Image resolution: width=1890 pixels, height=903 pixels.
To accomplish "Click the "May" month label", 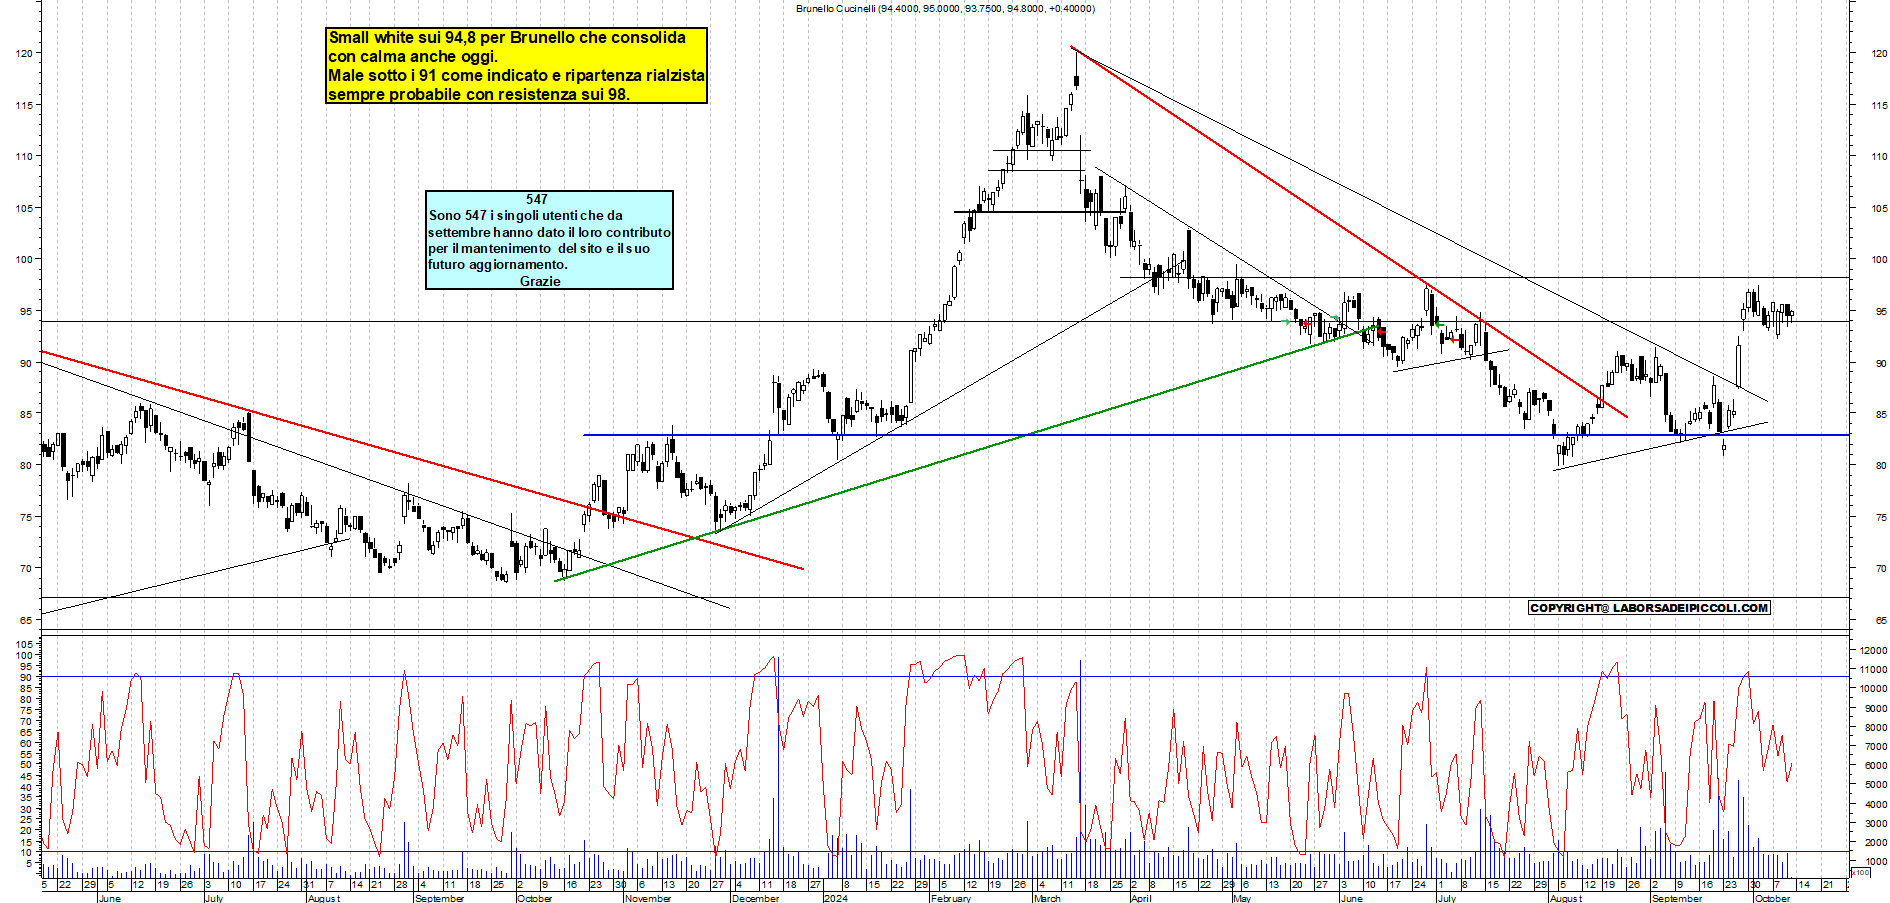I will point(1242,898).
